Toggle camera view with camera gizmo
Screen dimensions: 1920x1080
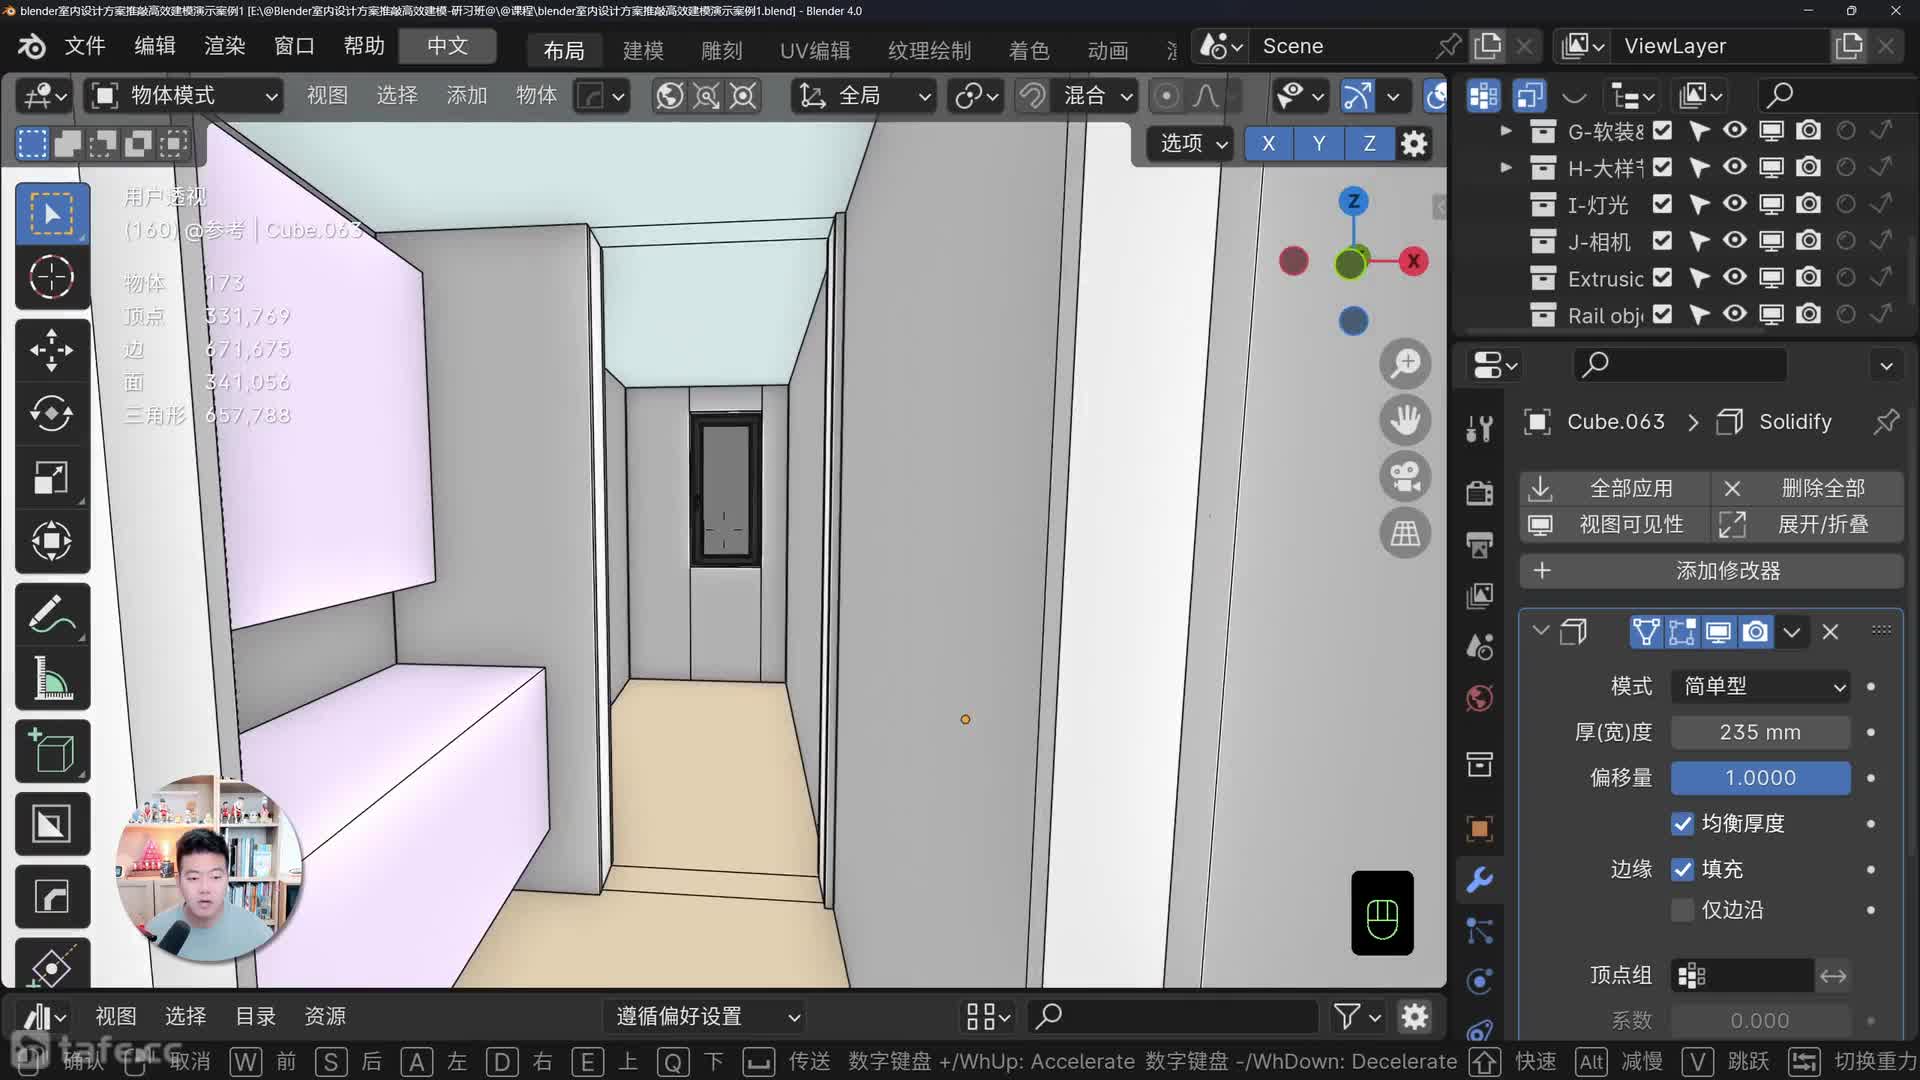(x=1405, y=477)
